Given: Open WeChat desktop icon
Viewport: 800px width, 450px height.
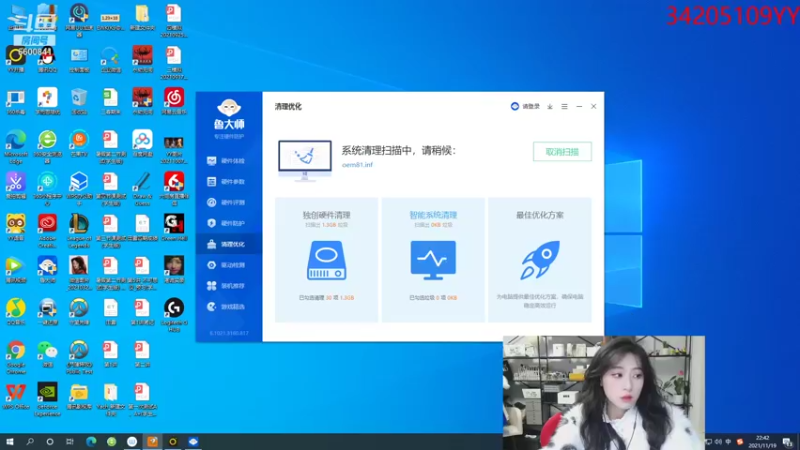Looking at the screenshot, I should [x=47, y=354].
